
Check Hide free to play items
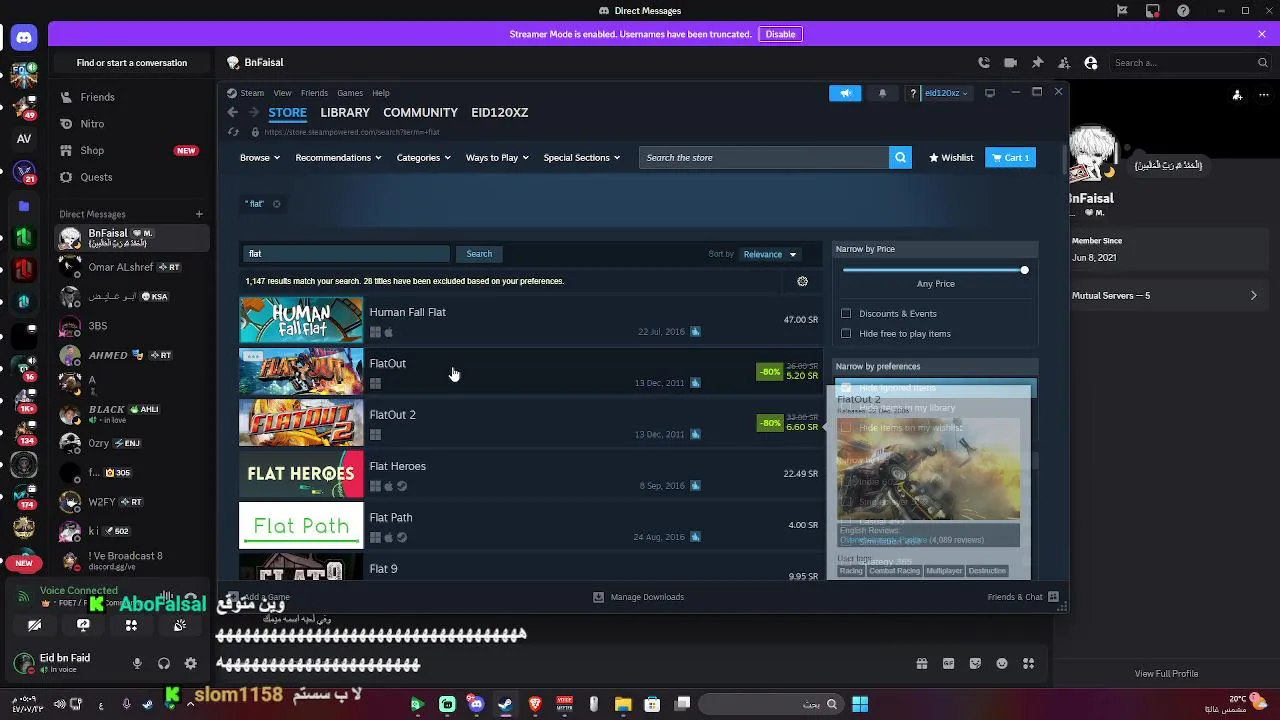(846, 334)
